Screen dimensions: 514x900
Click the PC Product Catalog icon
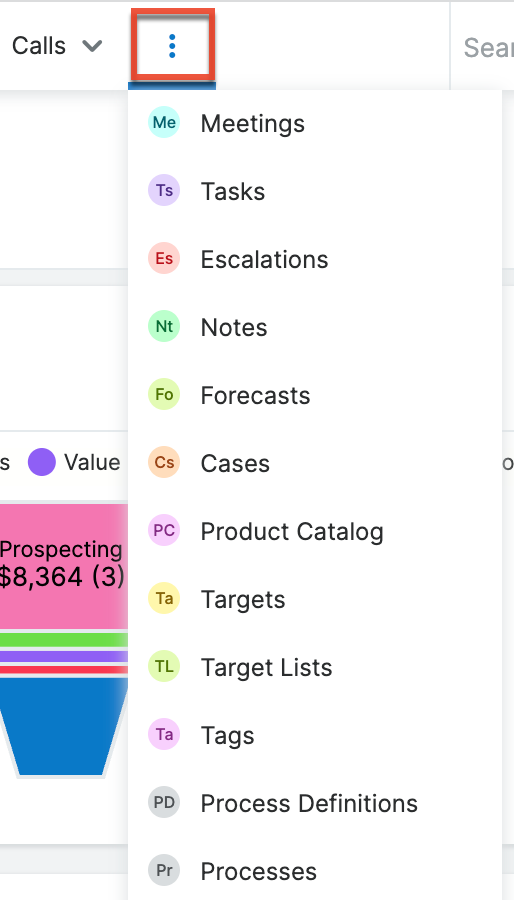[164, 530]
